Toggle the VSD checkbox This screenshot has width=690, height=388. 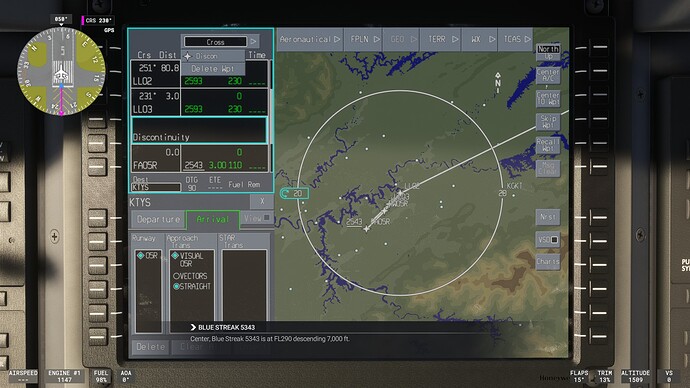tap(548, 240)
